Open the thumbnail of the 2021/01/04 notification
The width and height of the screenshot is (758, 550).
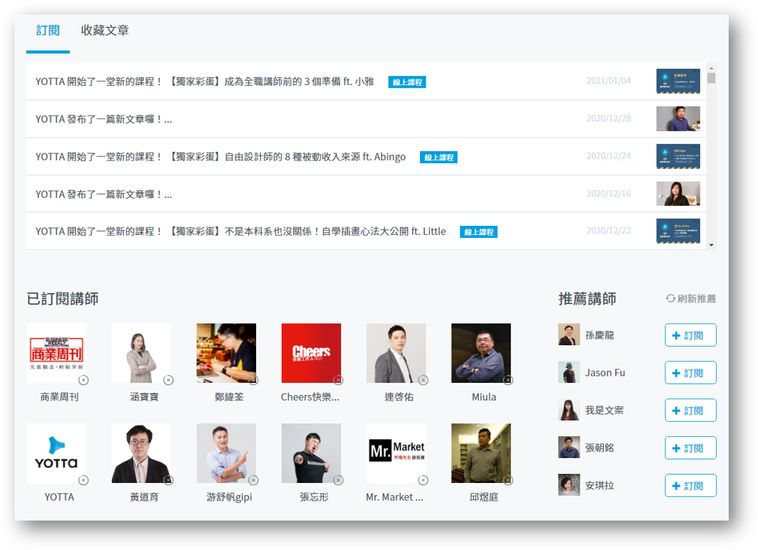coord(677,81)
